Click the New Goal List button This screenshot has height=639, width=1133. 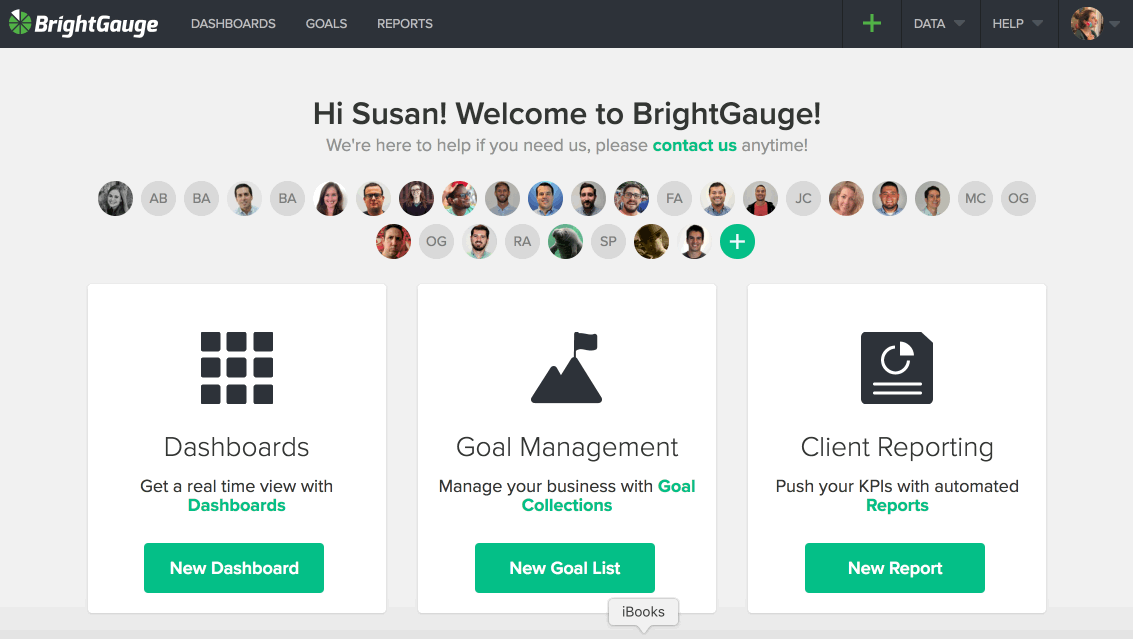coord(565,568)
